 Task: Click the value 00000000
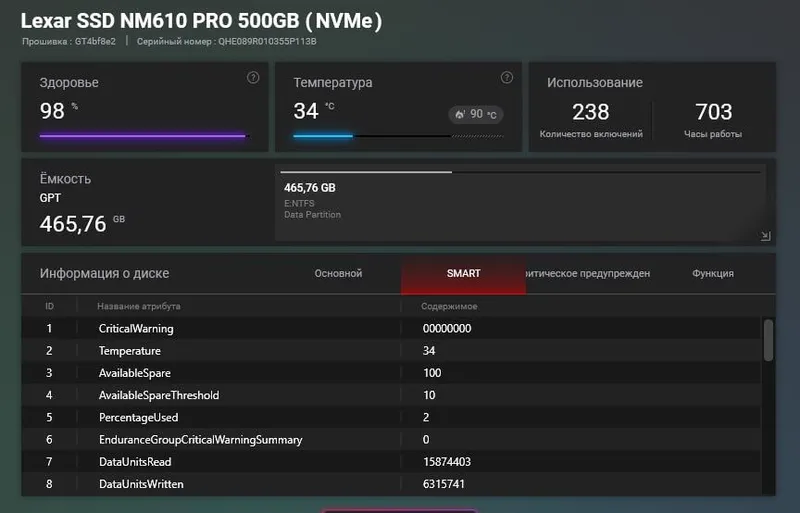pos(447,328)
